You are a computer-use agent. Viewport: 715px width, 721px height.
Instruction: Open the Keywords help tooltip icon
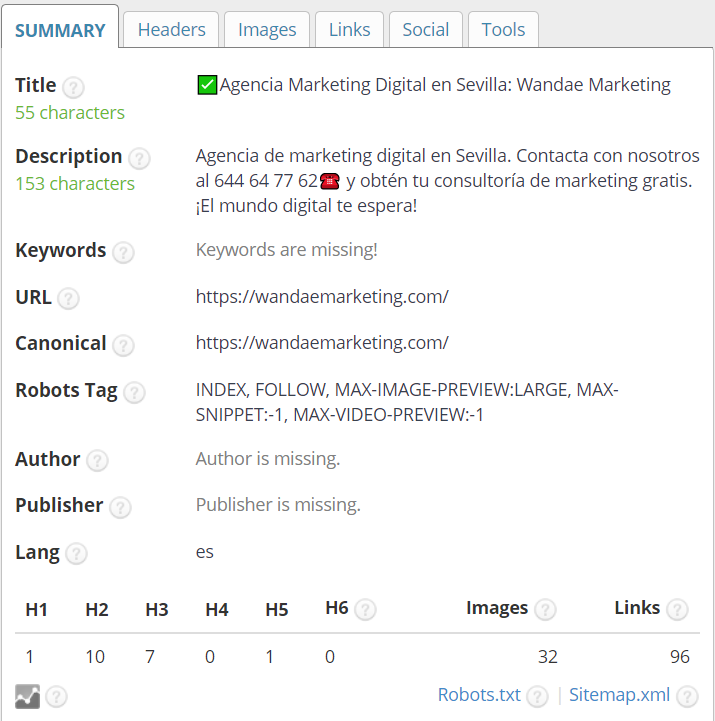pos(123,252)
